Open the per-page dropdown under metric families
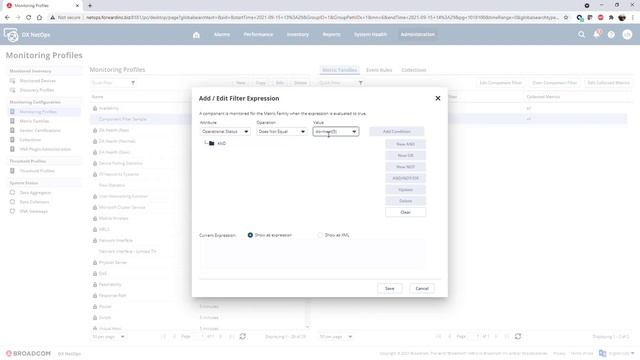The height and width of the screenshot is (360, 640). (336, 337)
